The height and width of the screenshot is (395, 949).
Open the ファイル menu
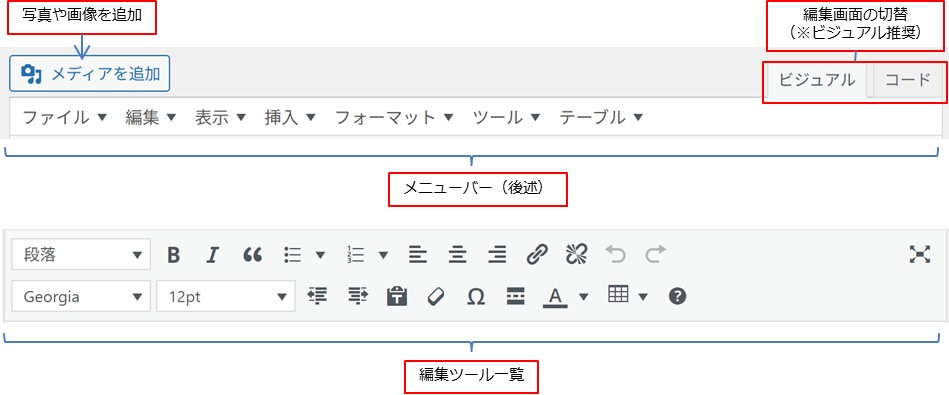(65, 117)
